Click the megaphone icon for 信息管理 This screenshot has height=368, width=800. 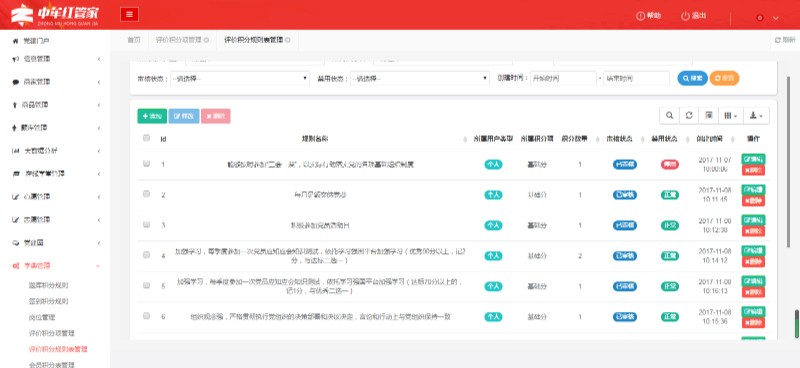pyautogui.click(x=15, y=59)
